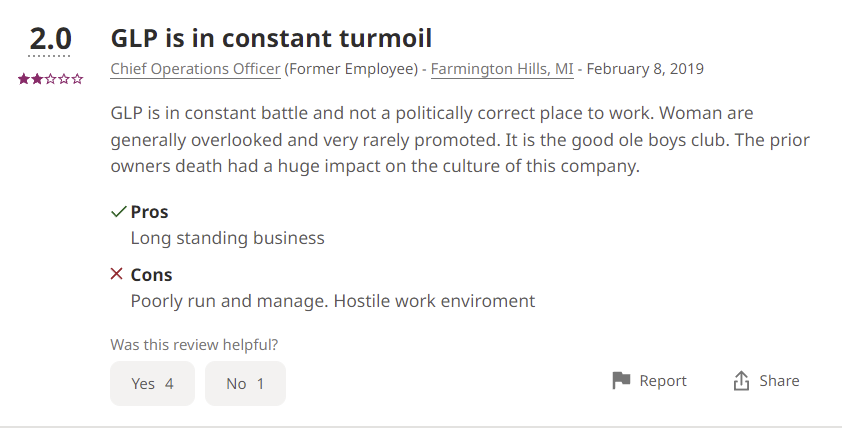
Task: Click the "GLP is in constant turmoil" title
Action: pyautogui.click(x=271, y=39)
